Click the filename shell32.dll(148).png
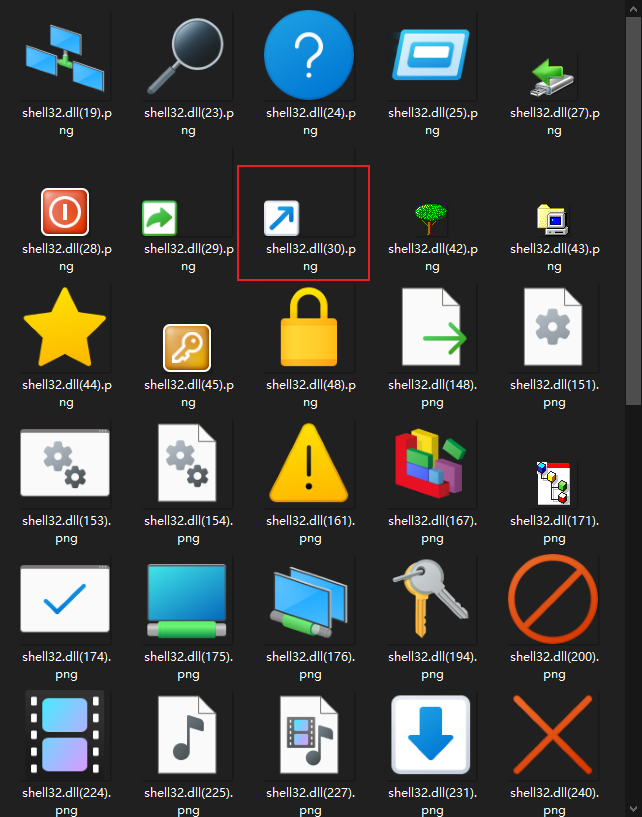The image size is (642, 817). [433, 393]
